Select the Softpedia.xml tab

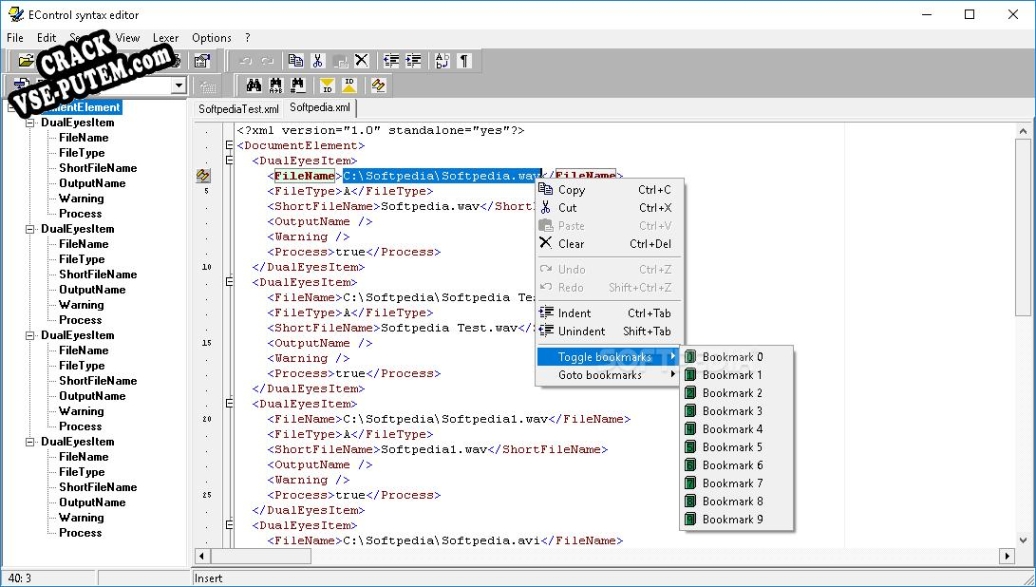point(320,108)
